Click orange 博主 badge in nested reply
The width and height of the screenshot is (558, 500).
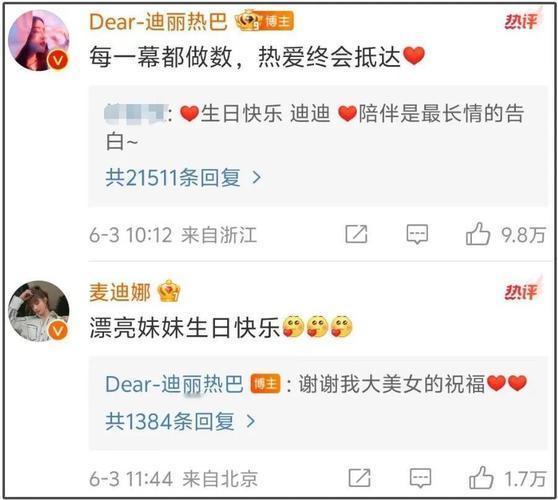[265, 384]
